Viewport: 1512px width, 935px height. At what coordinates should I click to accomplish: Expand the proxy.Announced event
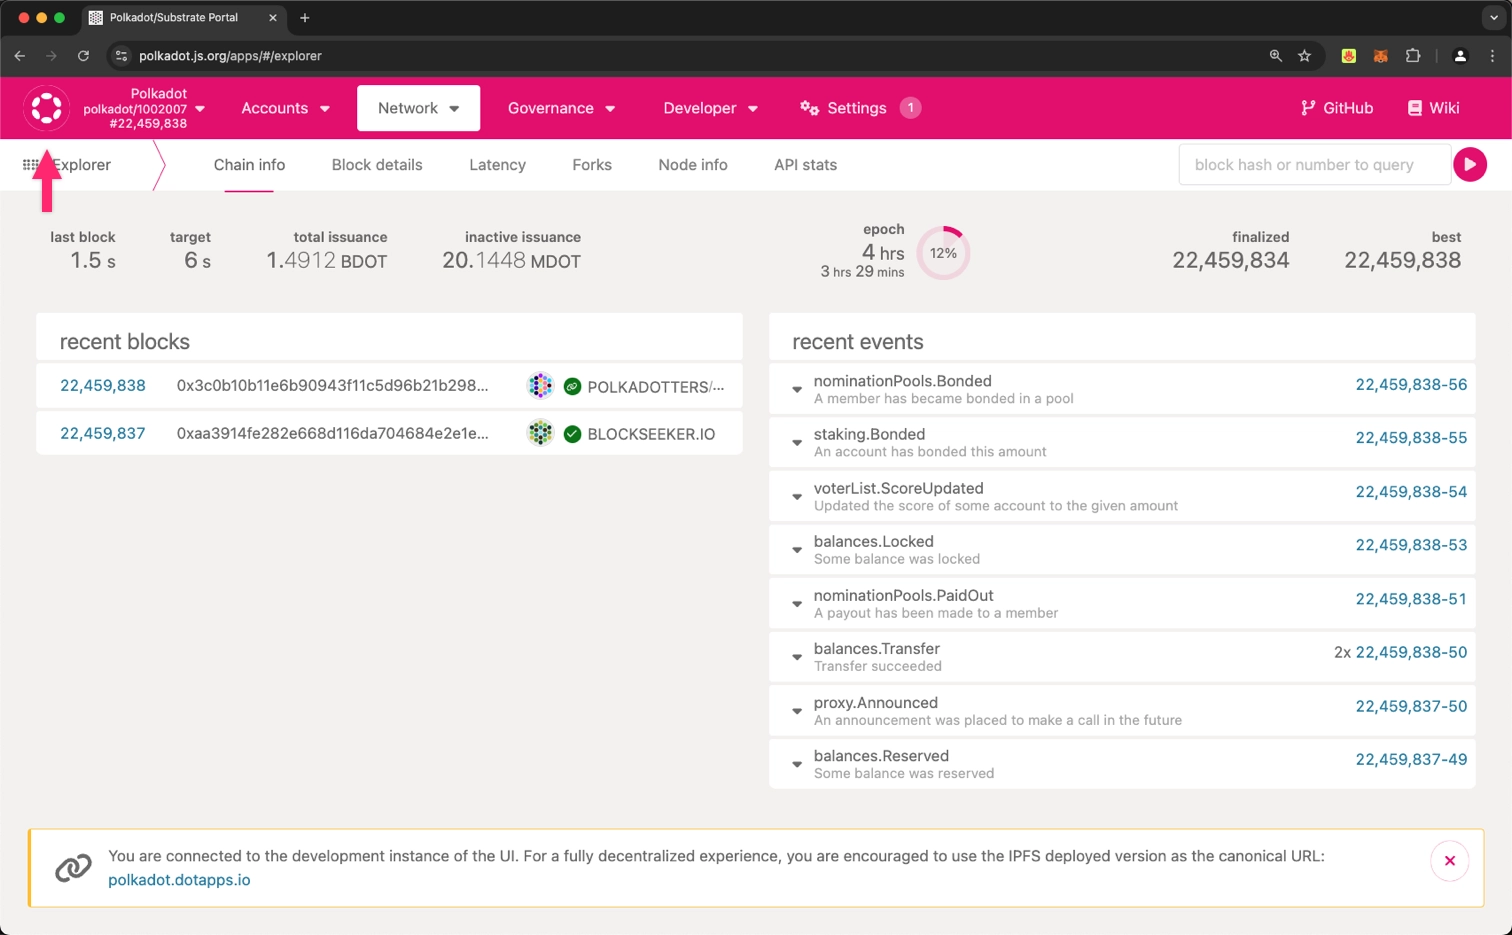[x=797, y=711]
